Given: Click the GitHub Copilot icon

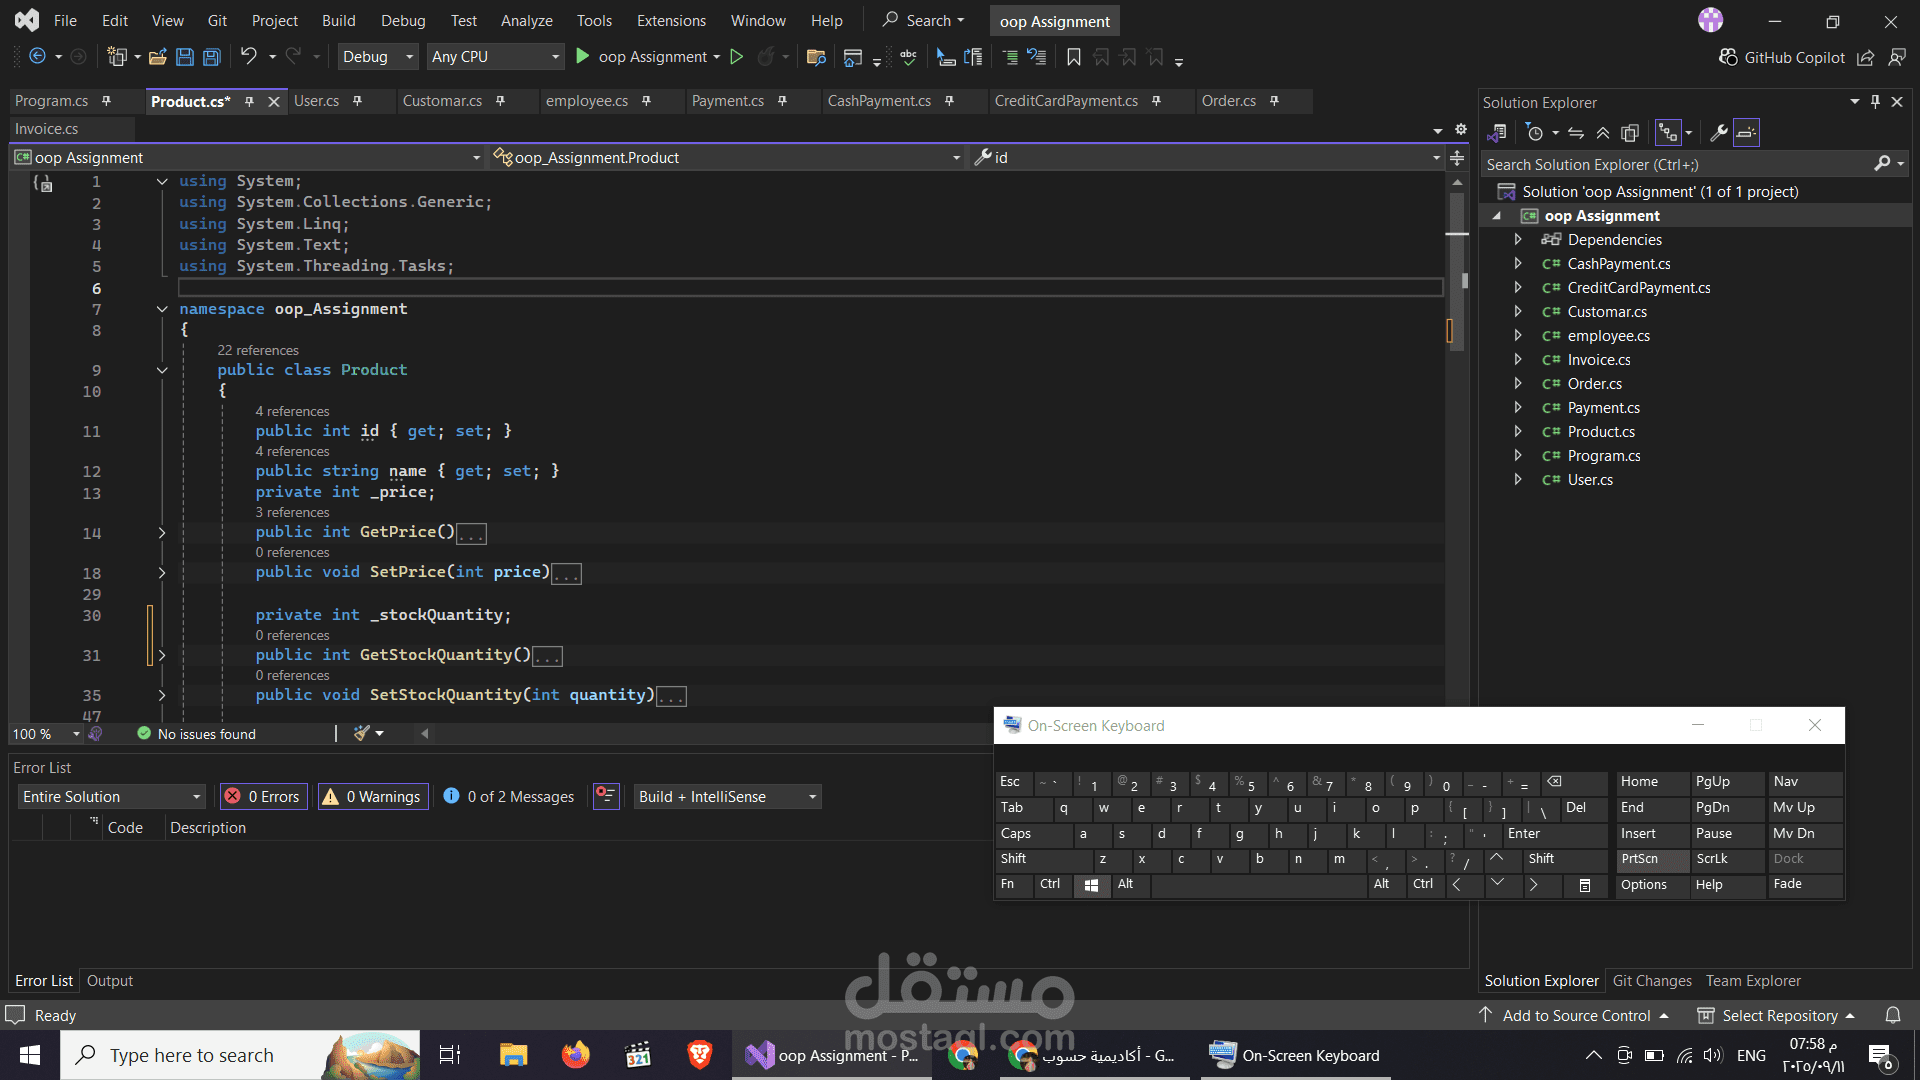Looking at the screenshot, I should tap(1727, 57).
